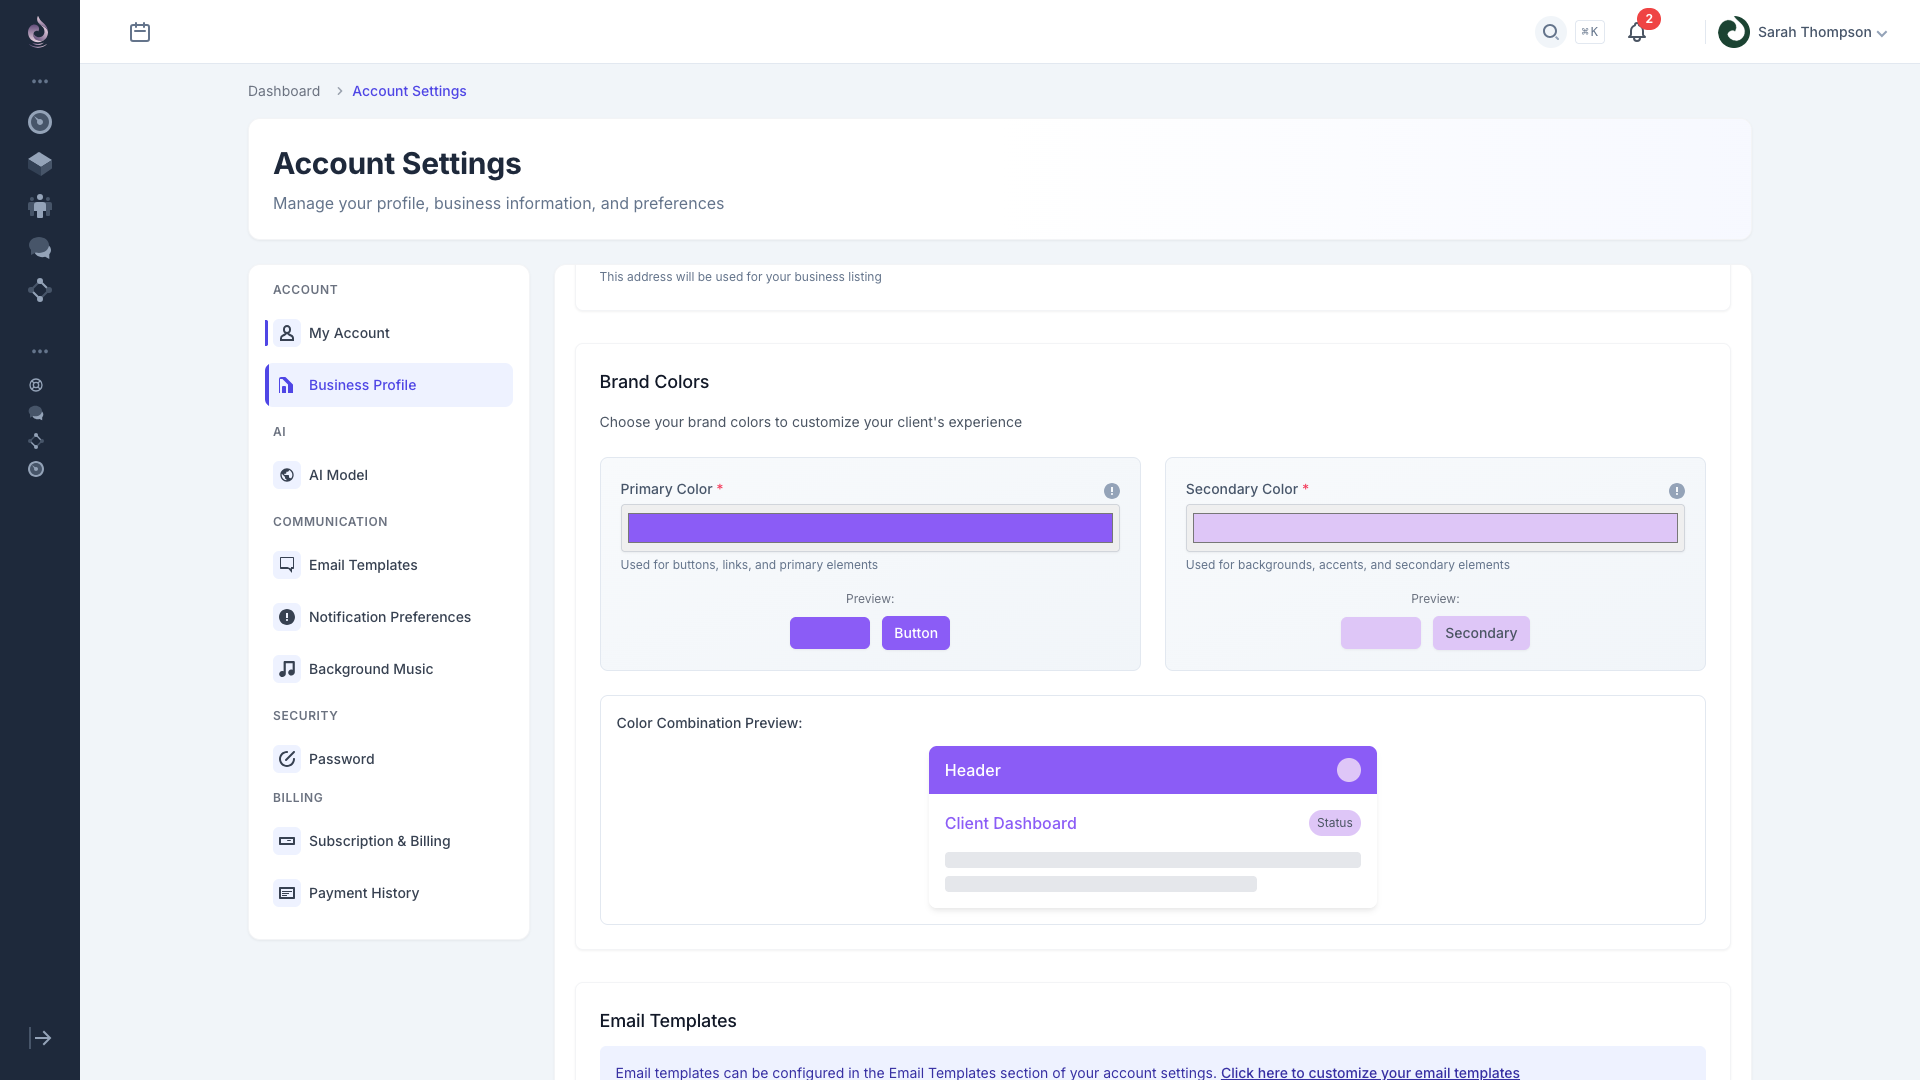Image resolution: width=1920 pixels, height=1080 pixels.
Task: Click the purple Button preview
Action: (915, 633)
